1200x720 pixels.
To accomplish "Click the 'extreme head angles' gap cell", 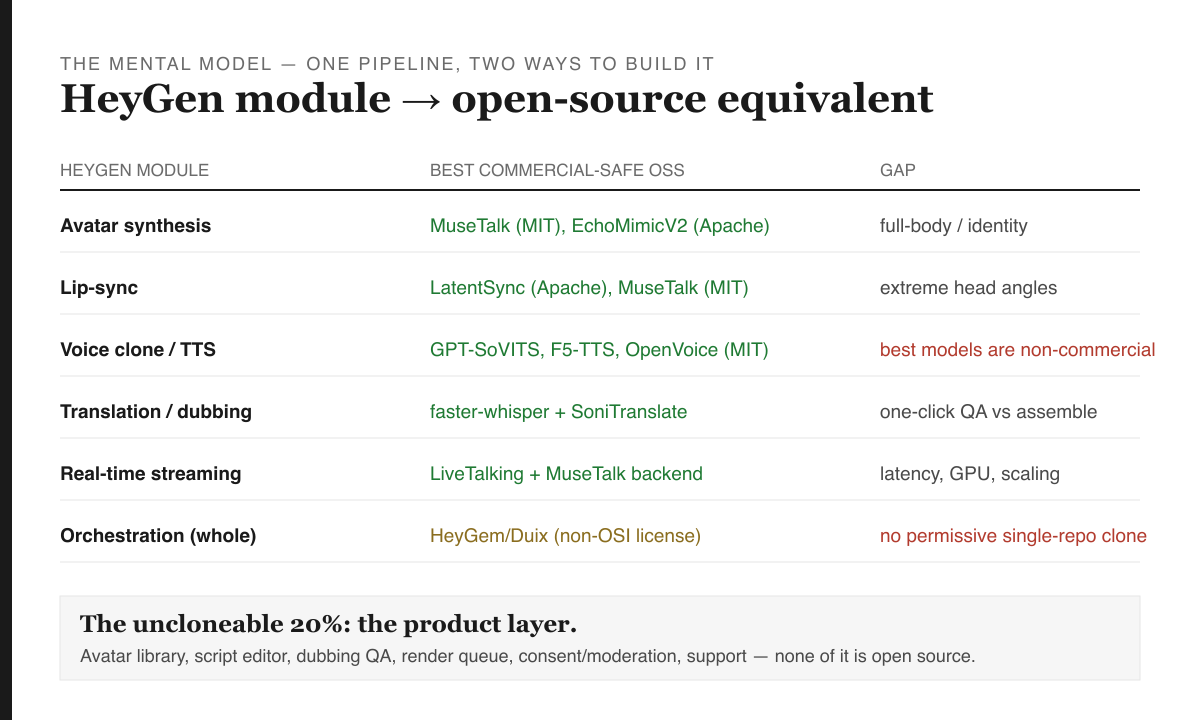I will [968, 288].
